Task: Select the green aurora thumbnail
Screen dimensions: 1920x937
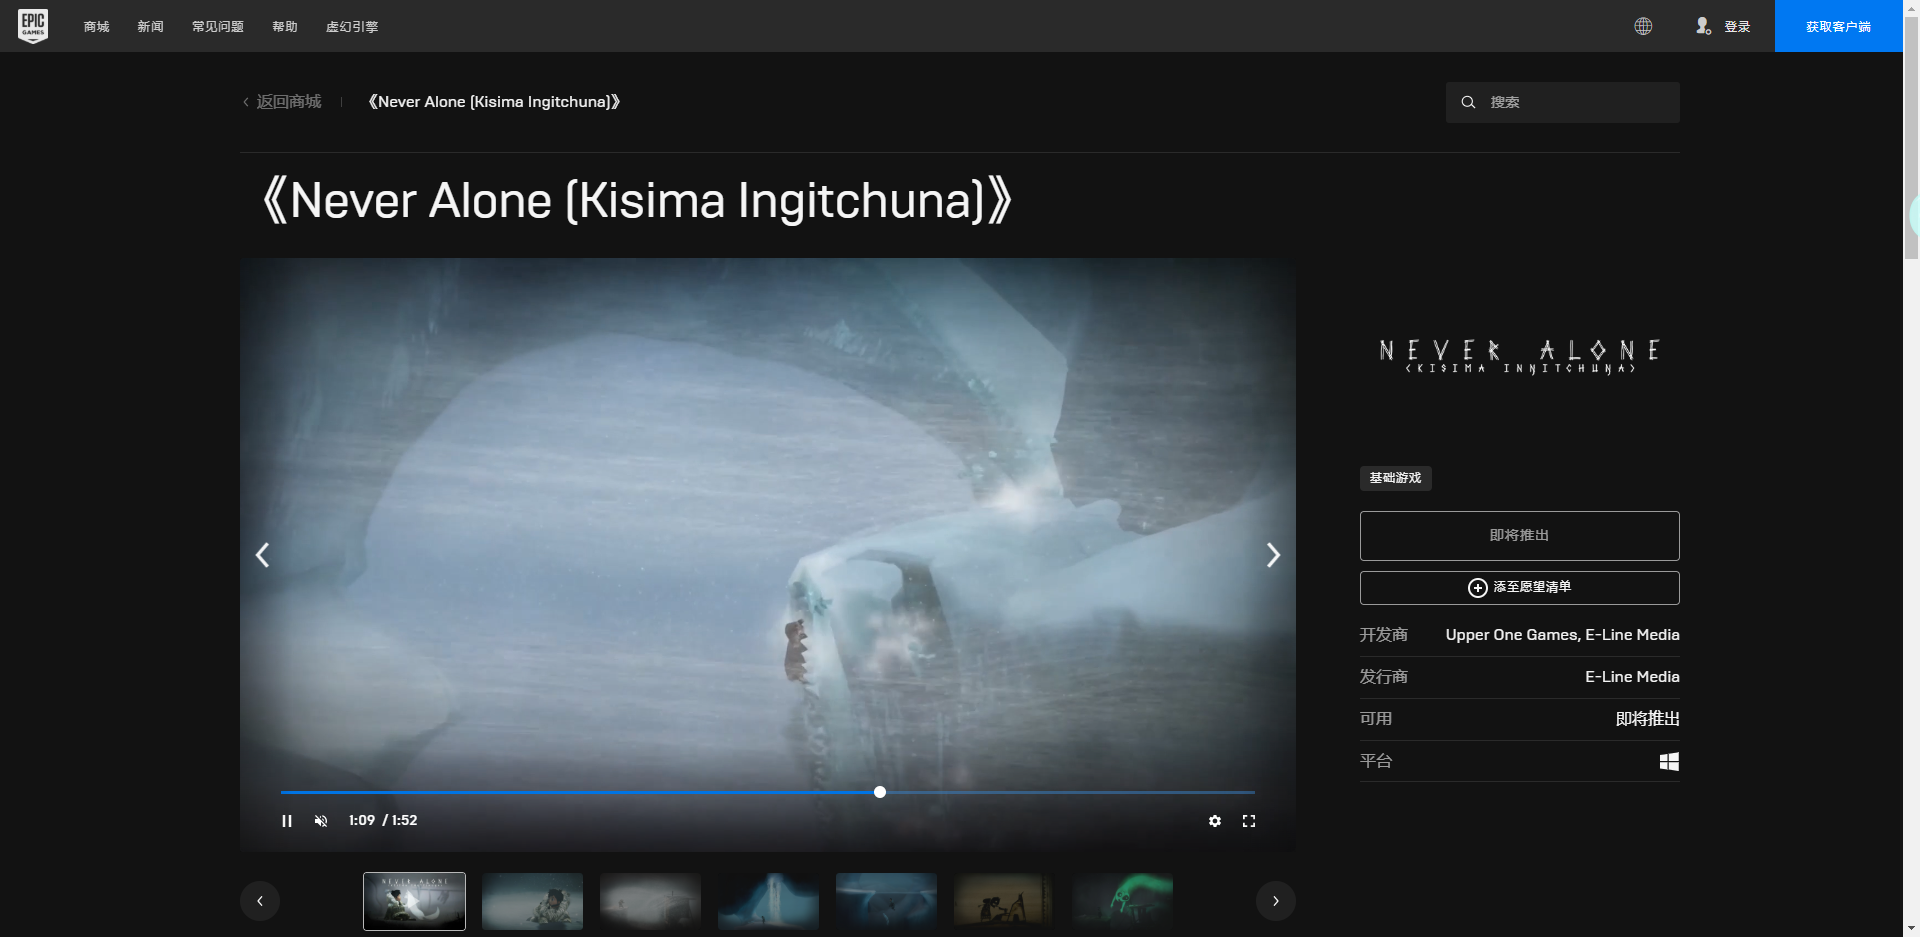Action: [x=1122, y=901]
